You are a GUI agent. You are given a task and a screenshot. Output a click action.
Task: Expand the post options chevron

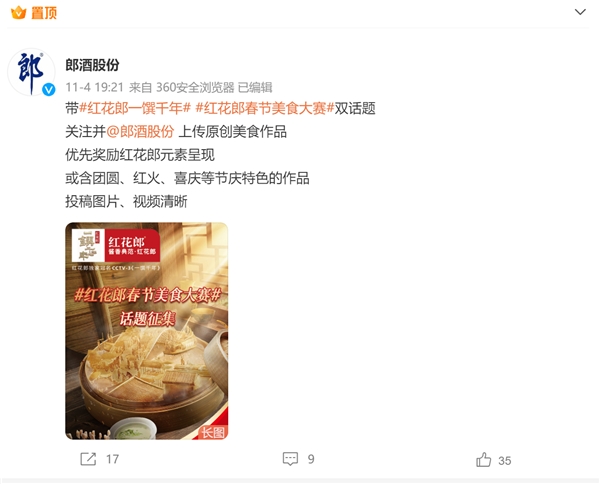580,12
